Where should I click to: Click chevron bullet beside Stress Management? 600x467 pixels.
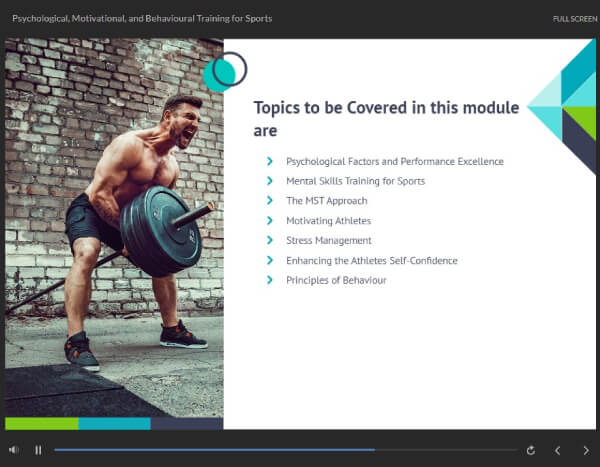[x=270, y=240]
